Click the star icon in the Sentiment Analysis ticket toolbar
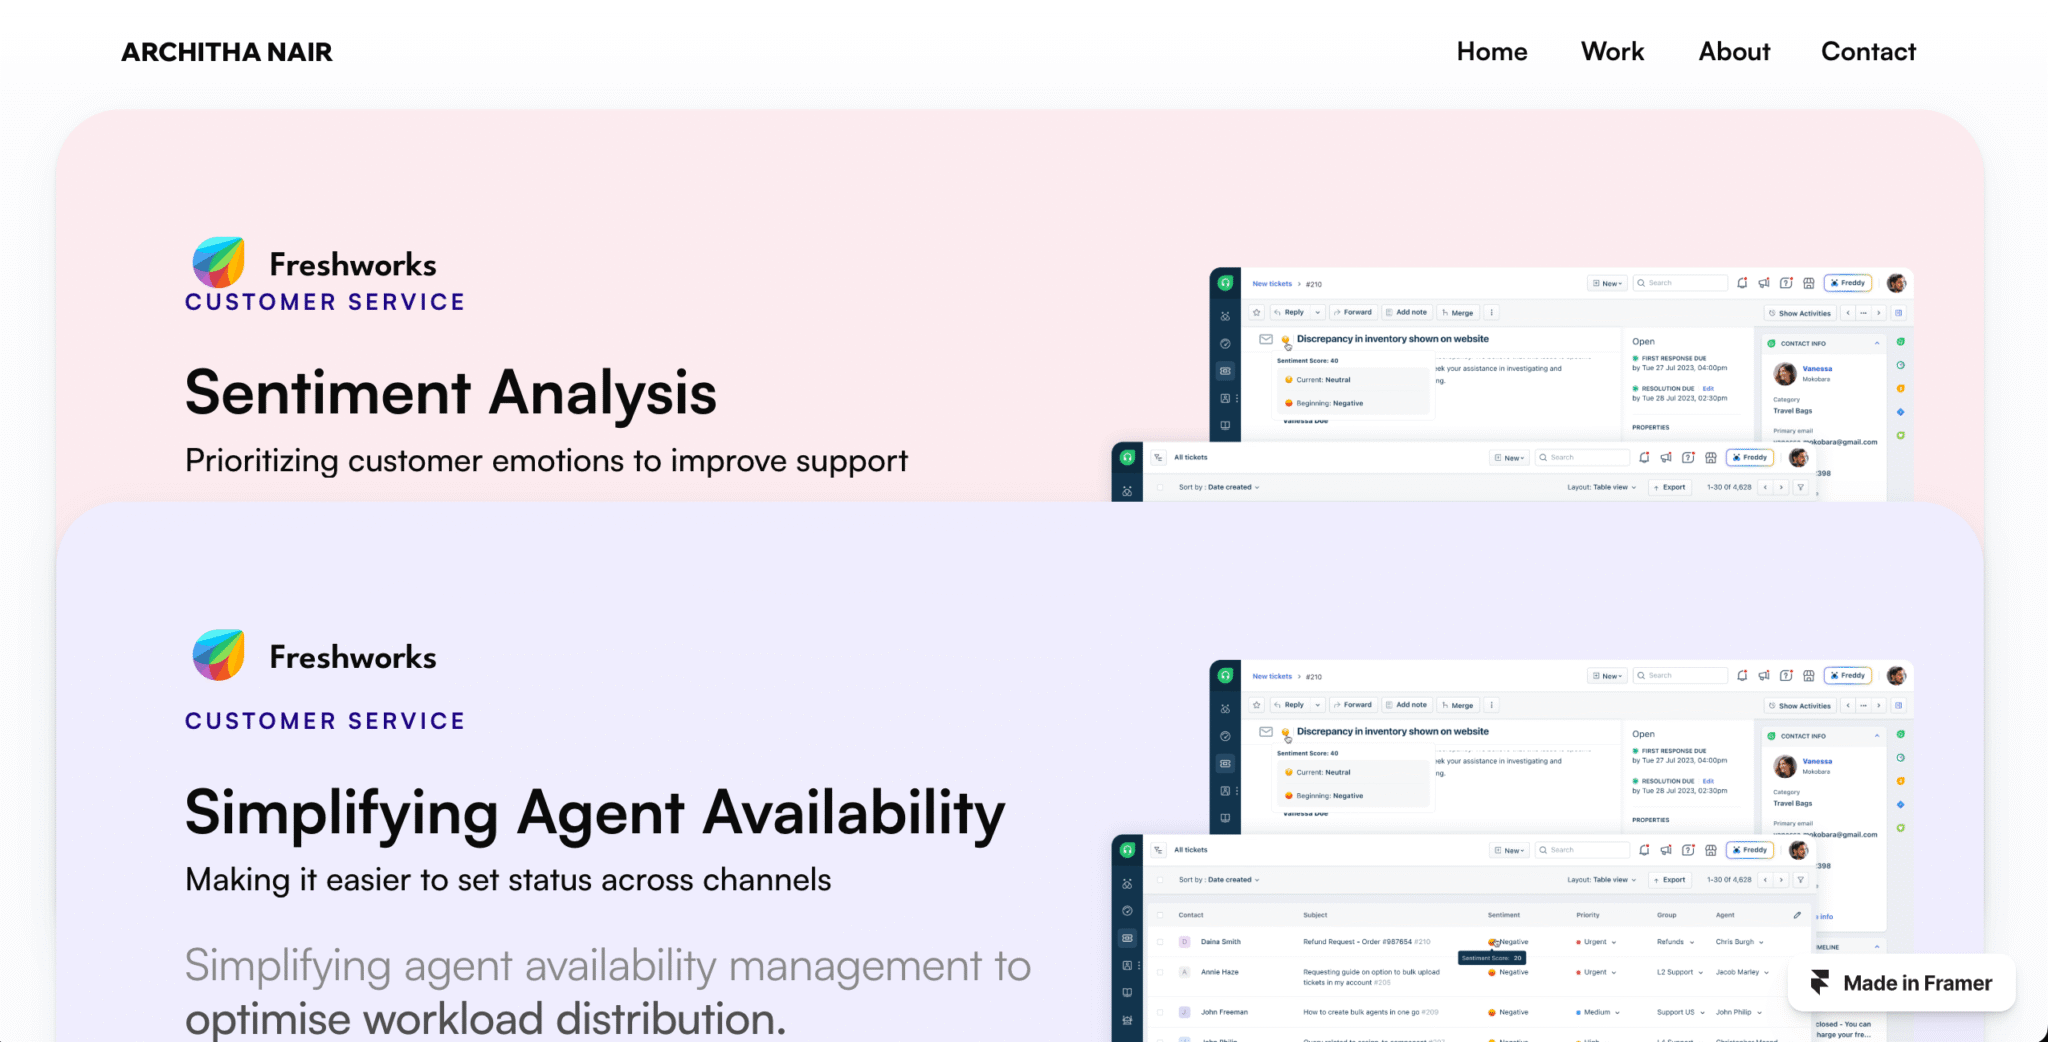Screen dimensions: 2048x1042 click(1257, 313)
